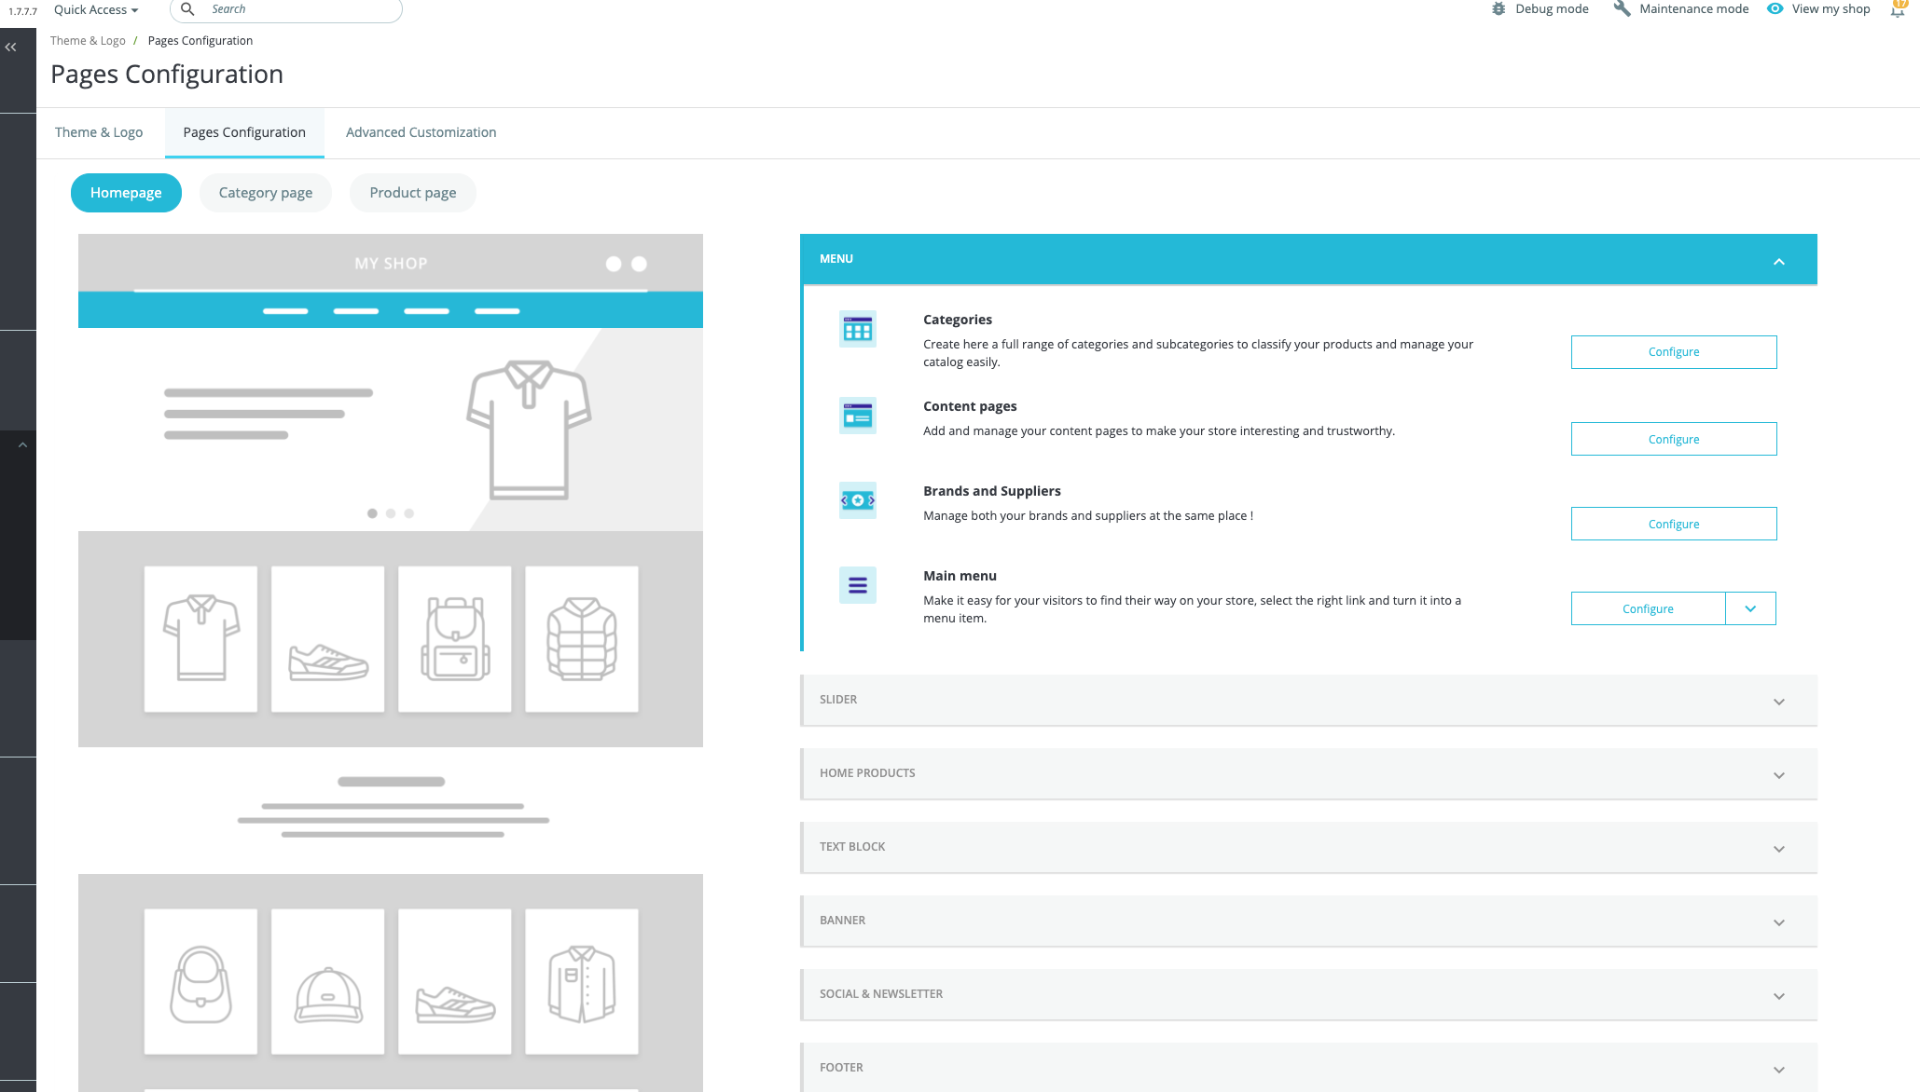Click the Categories grid icon
This screenshot has width=1920, height=1092.
(x=857, y=329)
